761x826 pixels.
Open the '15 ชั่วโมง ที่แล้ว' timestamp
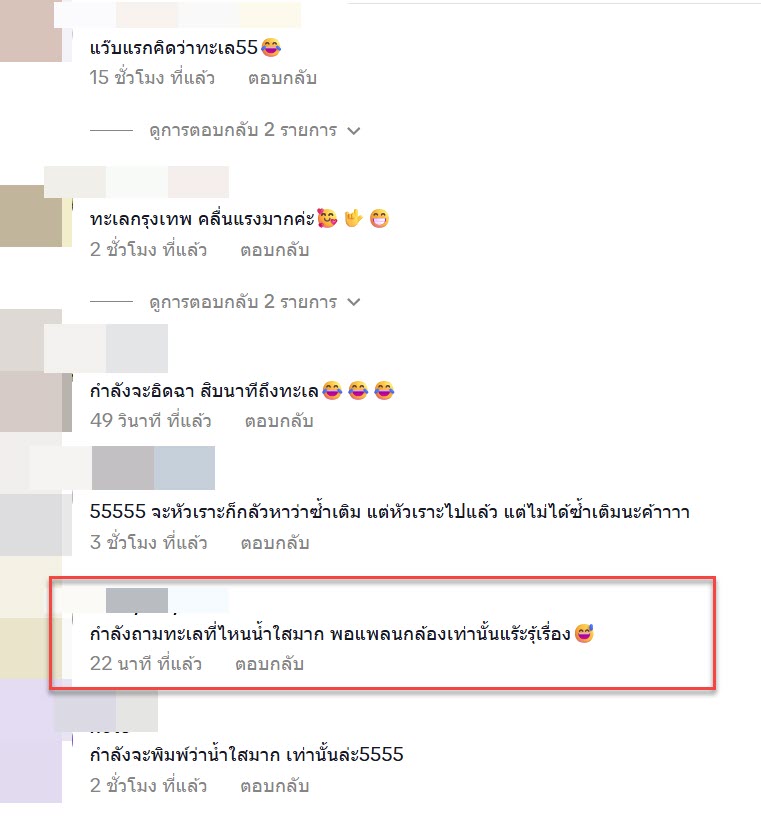152,78
